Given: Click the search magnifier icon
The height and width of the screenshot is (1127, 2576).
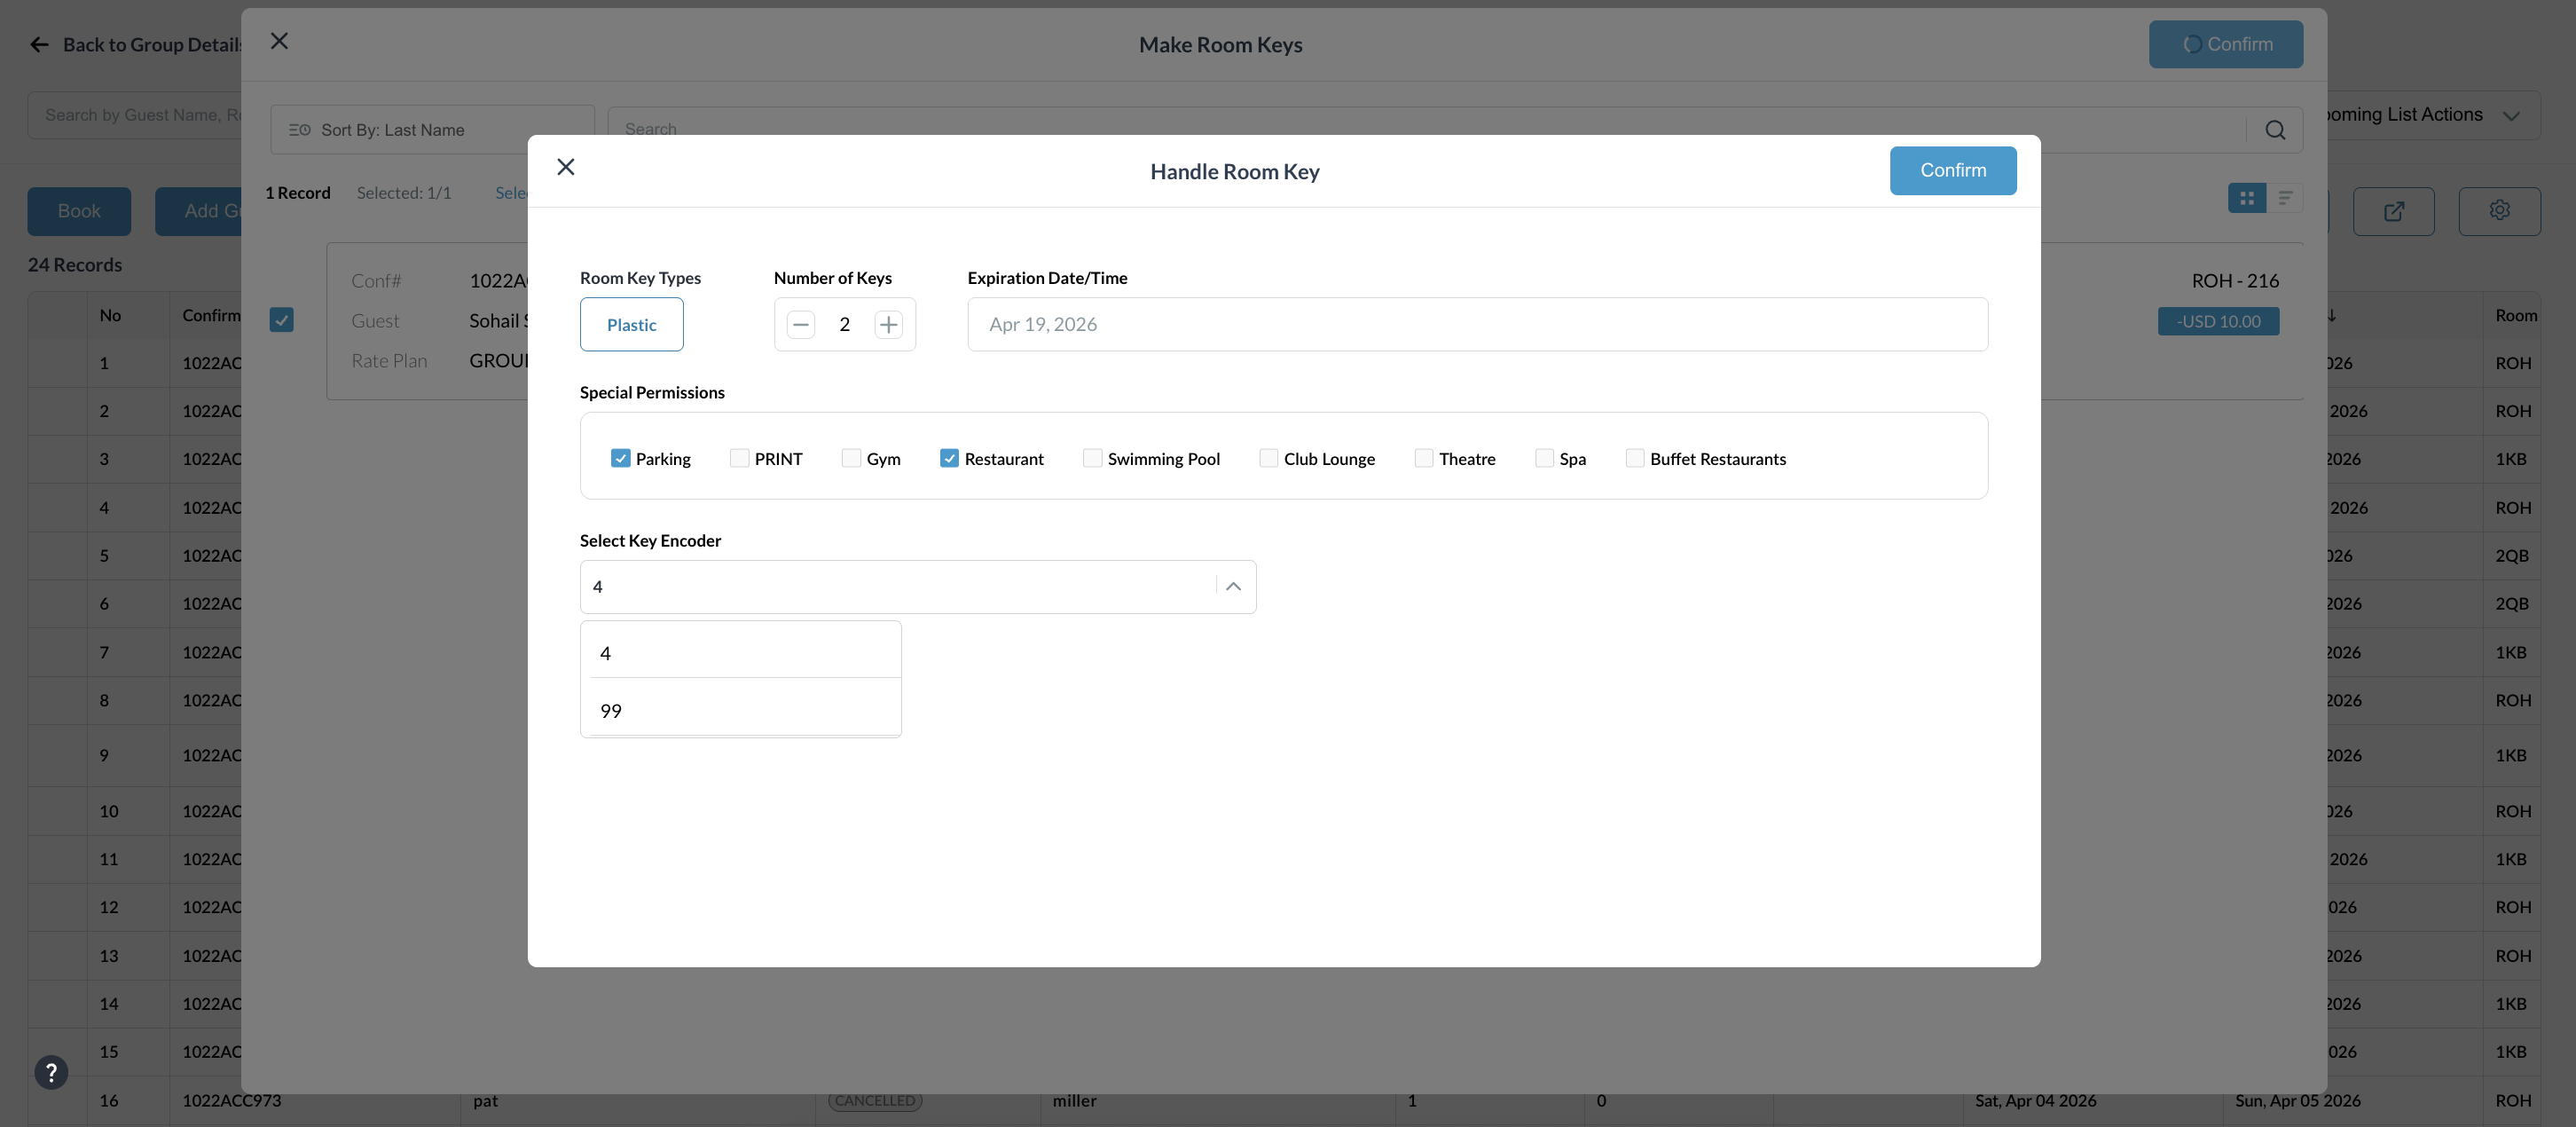Looking at the screenshot, I should point(2275,130).
